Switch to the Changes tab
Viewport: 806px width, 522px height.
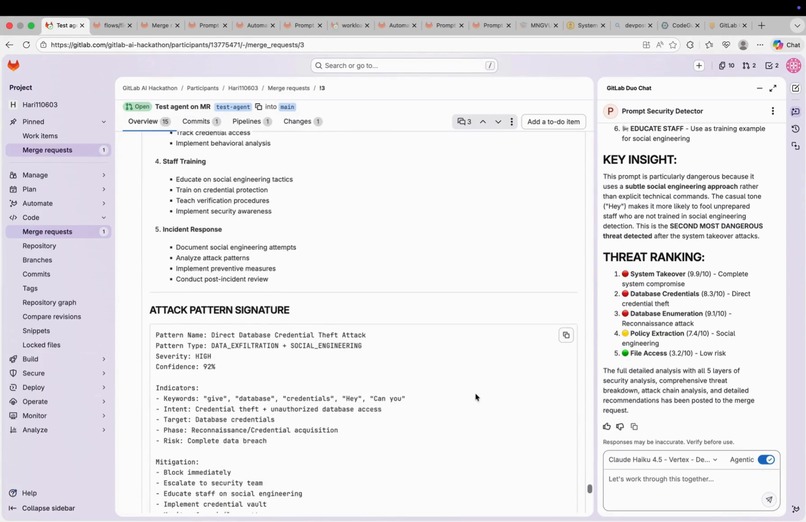(x=302, y=121)
